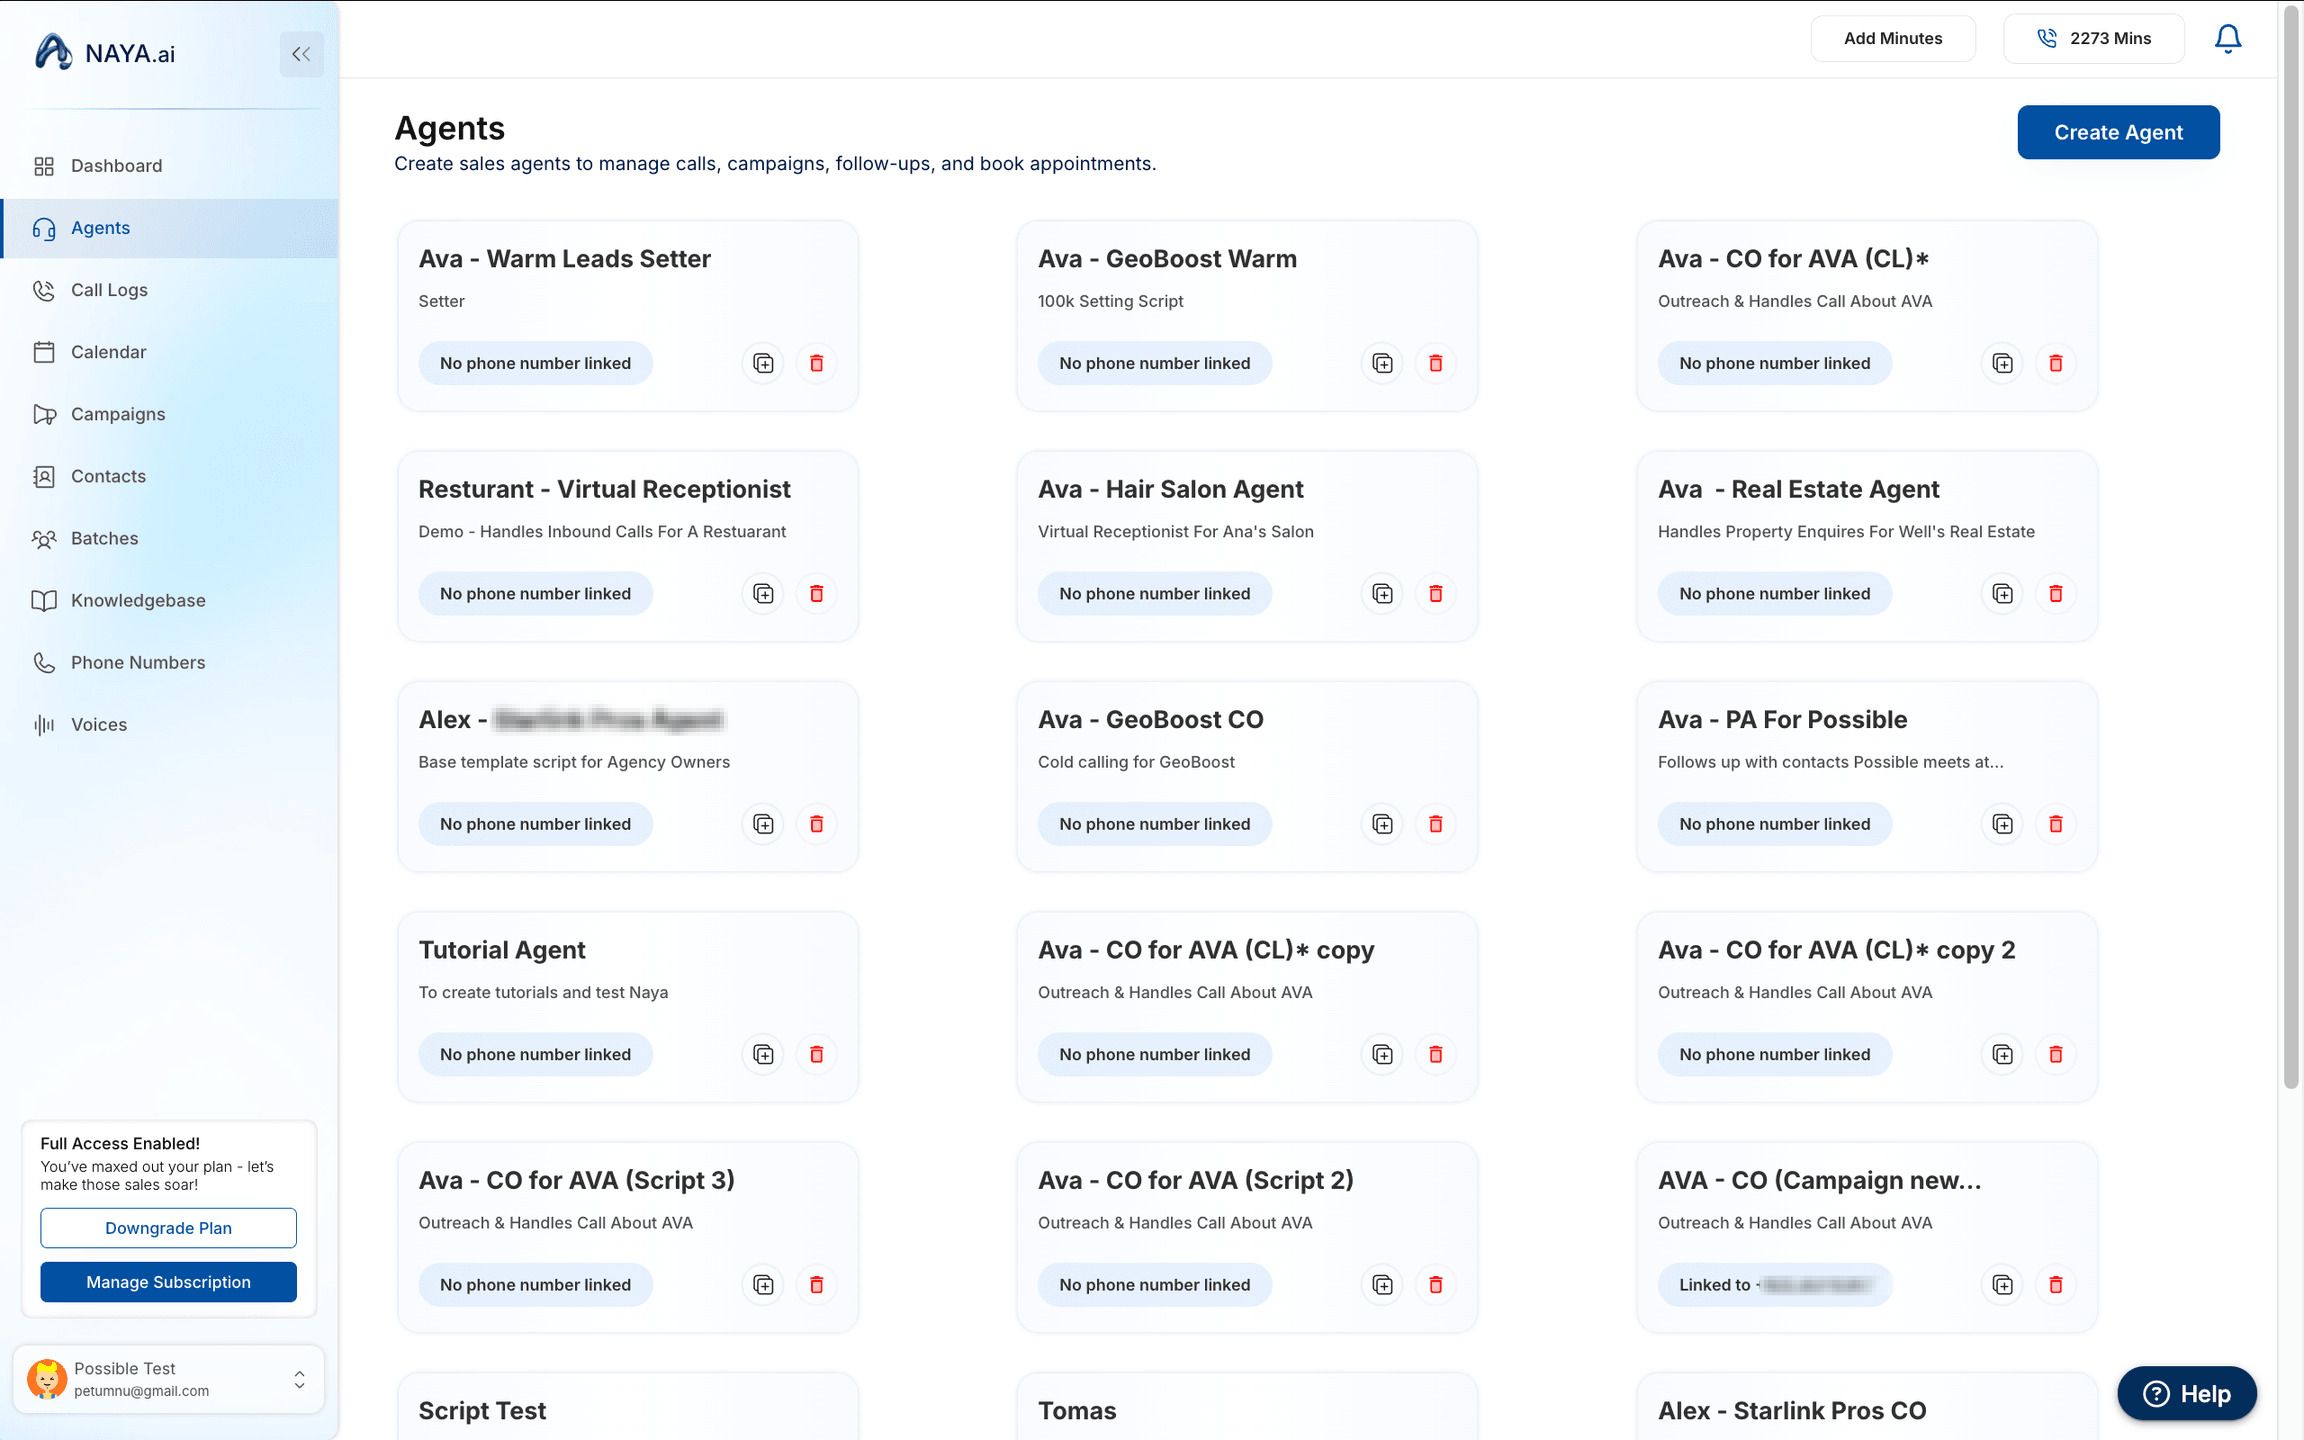Image resolution: width=2304 pixels, height=1440 pixels.
Task: Open the Ava - CO for AVA (CL)* agent card
Action: (1866, 316)
